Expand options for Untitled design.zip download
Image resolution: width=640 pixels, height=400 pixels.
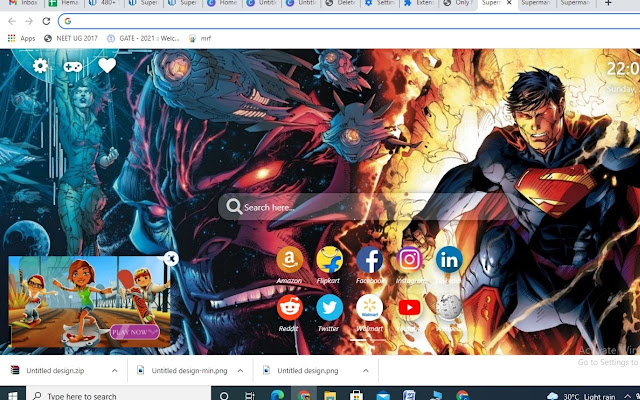(115, 371)
